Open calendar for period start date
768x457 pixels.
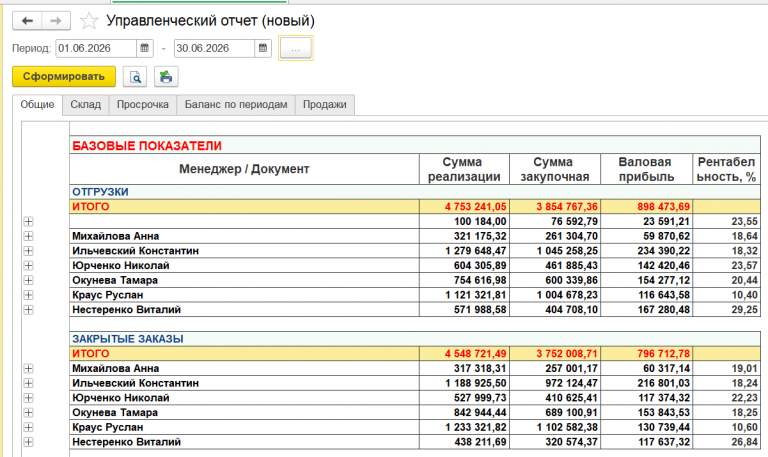[x=144, y=48]
